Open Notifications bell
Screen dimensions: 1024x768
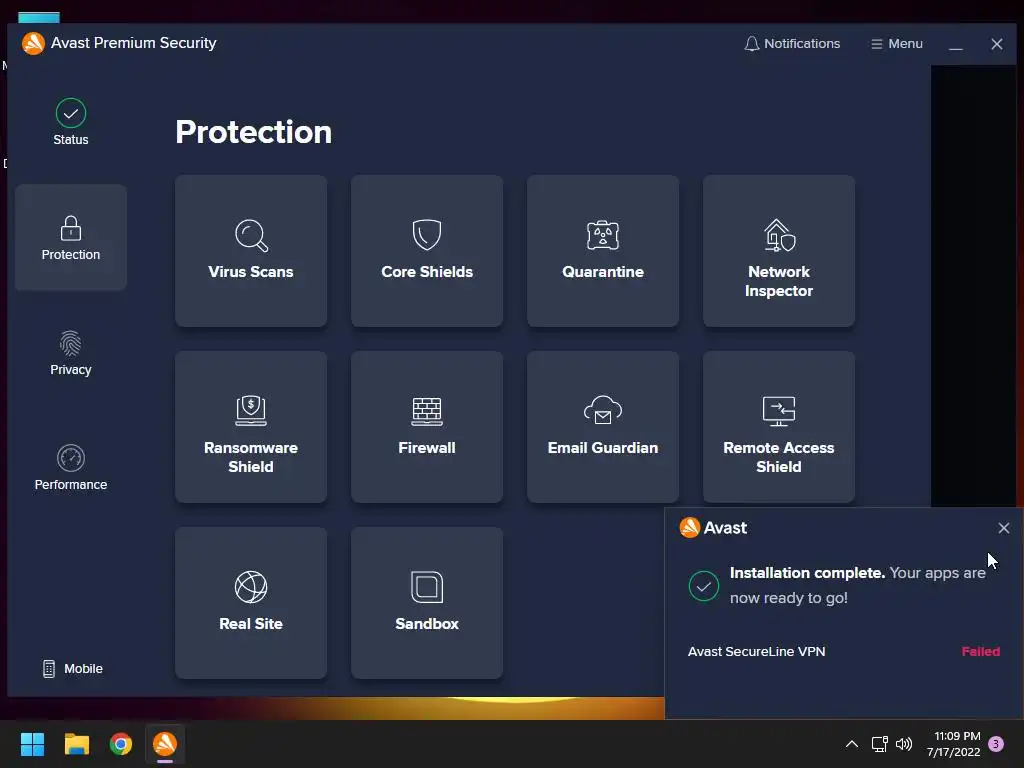pyautogui.click(x=792, y=44)
